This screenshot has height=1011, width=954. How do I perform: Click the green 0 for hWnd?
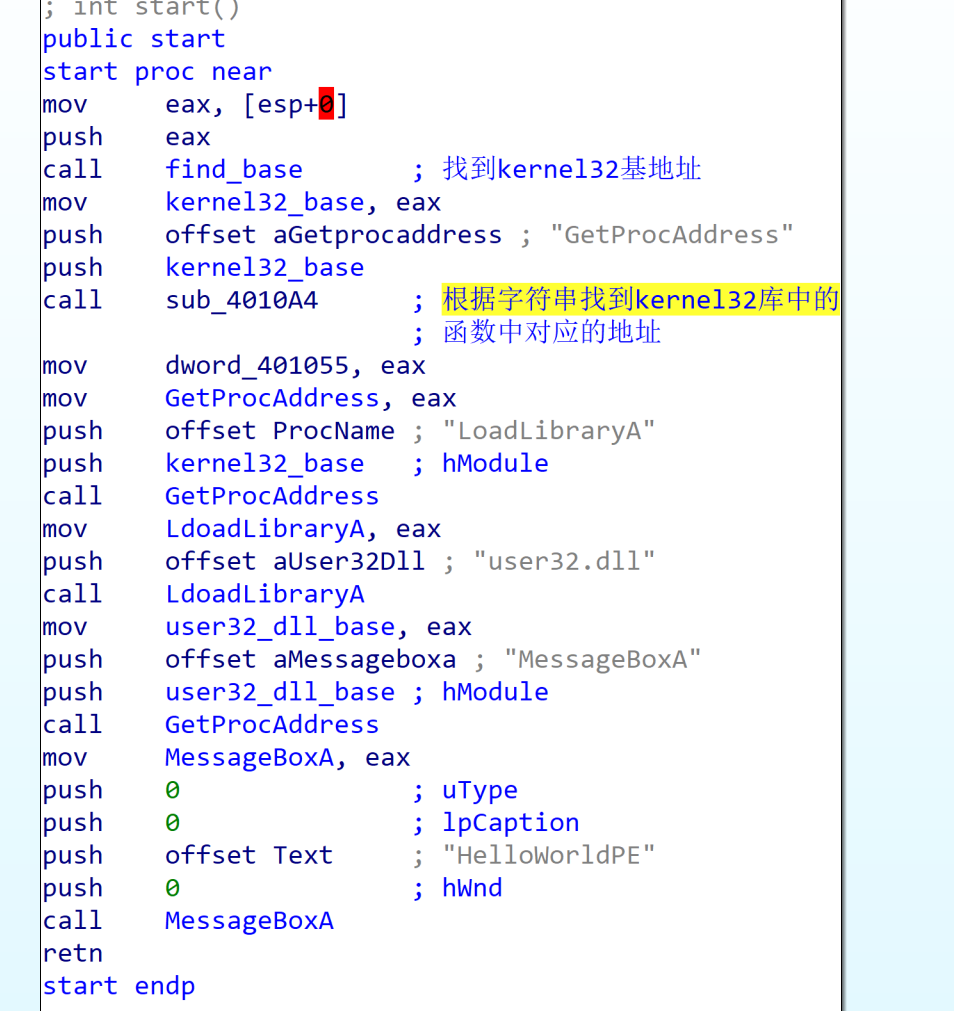172,888
